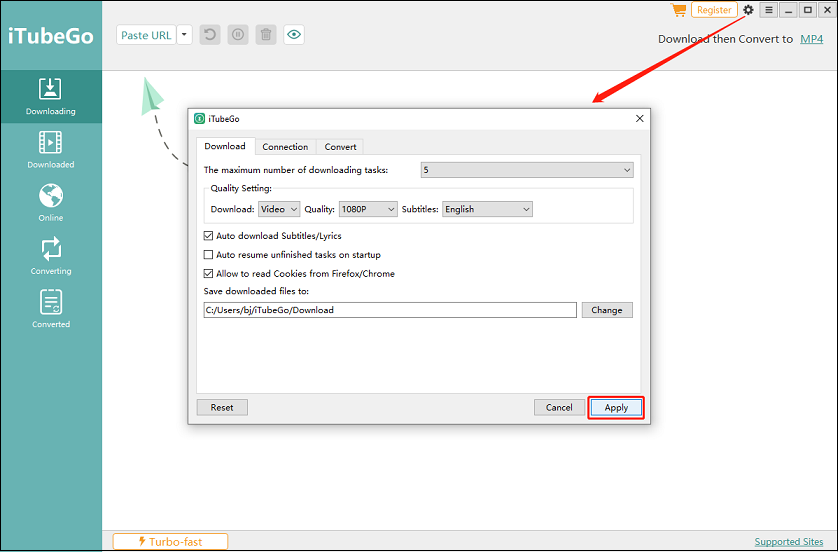
Task: Click the MP4 format link
Action: (x=811, y=39)
